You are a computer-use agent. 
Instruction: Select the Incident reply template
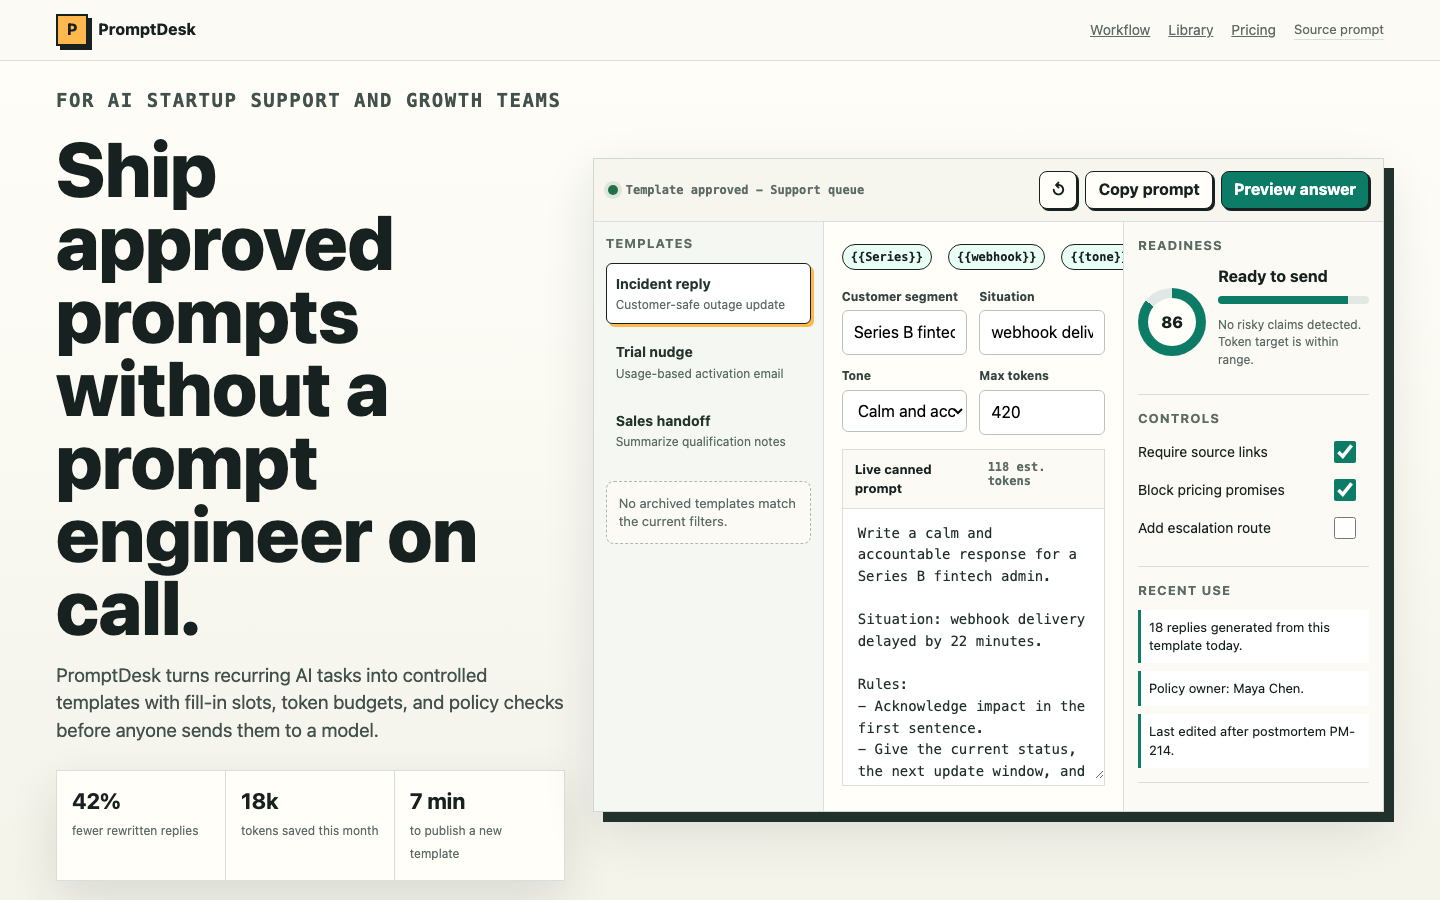pyautogui.click(x=708, y=294)
